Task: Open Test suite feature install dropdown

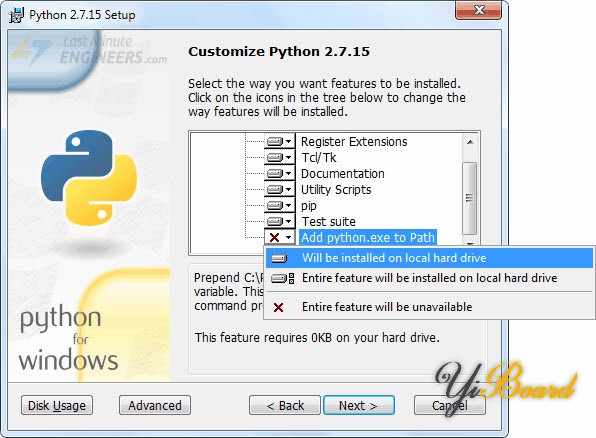Action: click(279, 221)
